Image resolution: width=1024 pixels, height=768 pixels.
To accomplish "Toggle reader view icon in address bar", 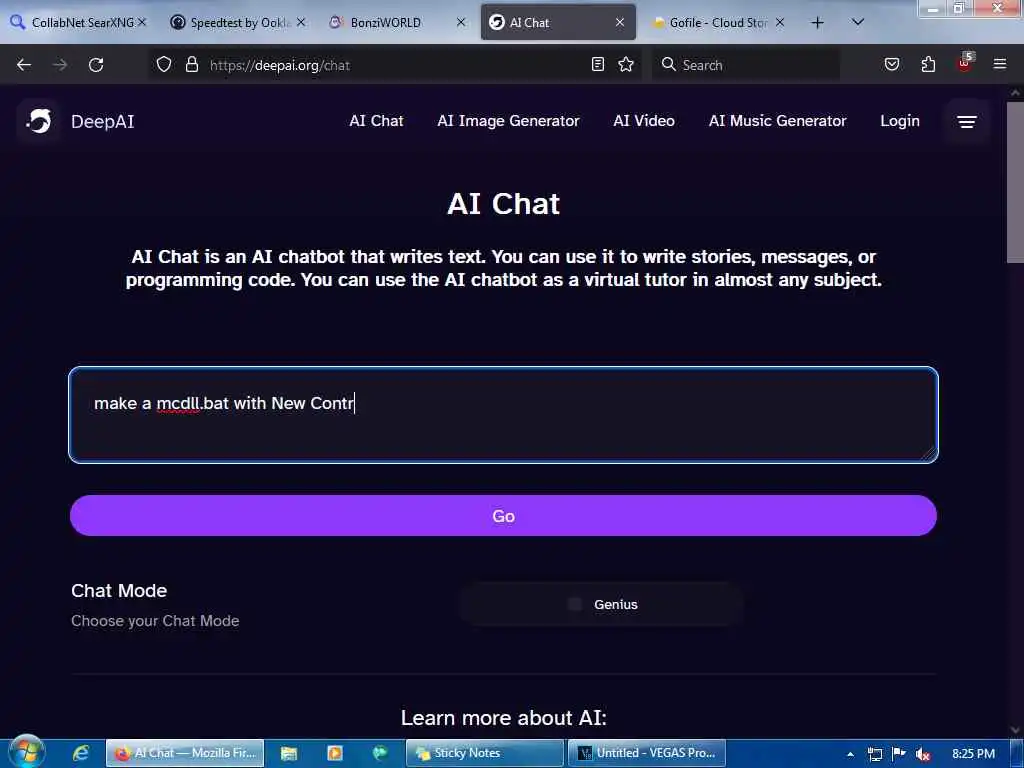I will tap(598, 64).
